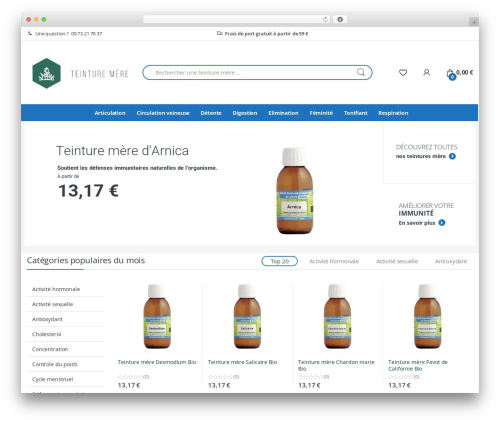Image resolution: width=500 pixels, height=423 pixels.
Task: Open Teinture mère Desmodium Bio product link
Action: [157, 362]
